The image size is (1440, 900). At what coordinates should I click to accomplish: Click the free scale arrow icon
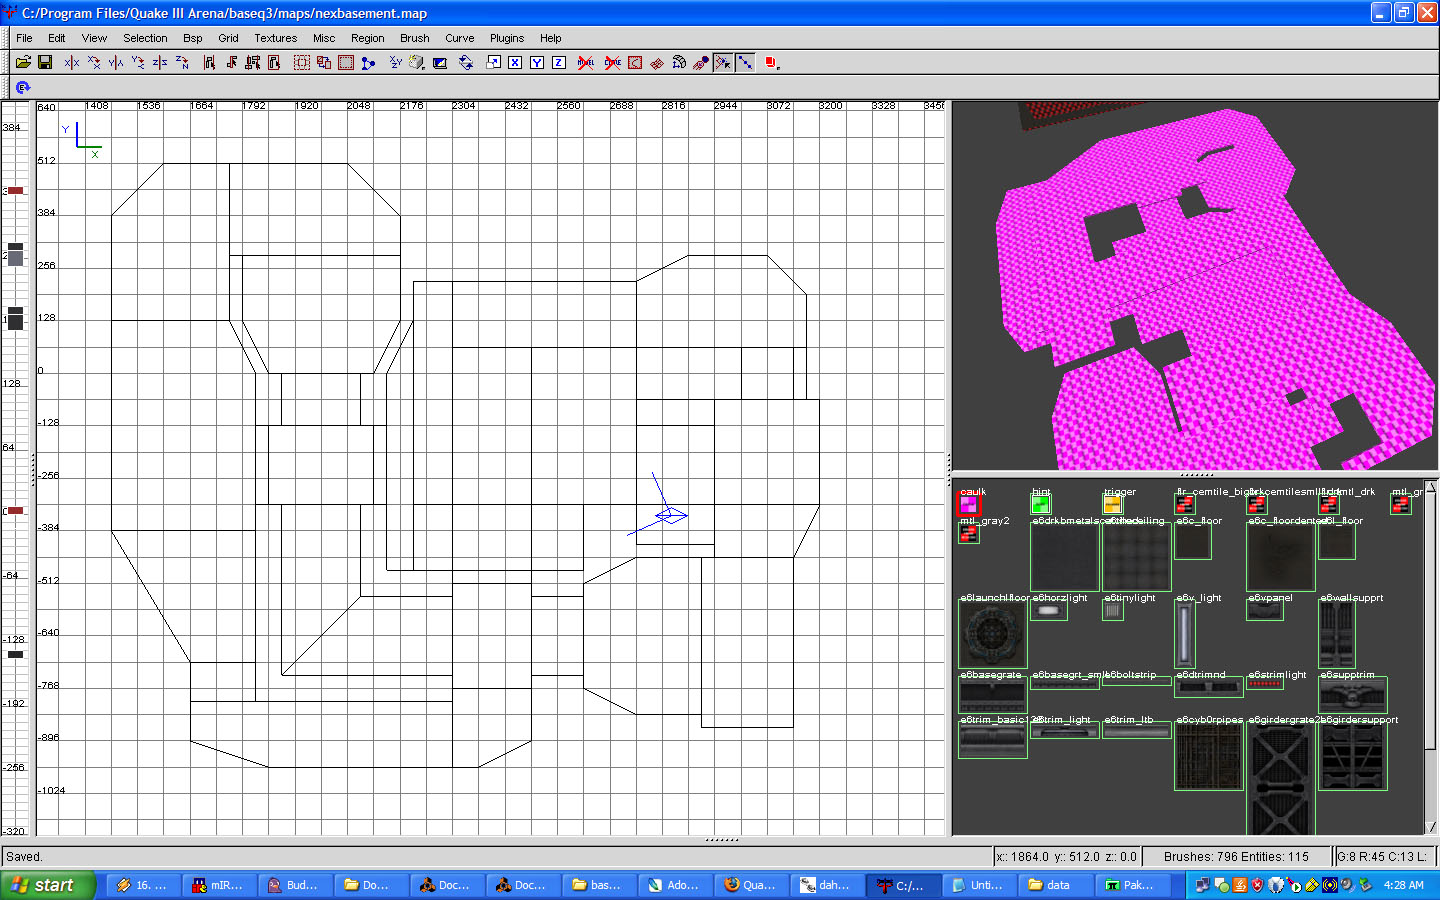click(x=493, y=62)
